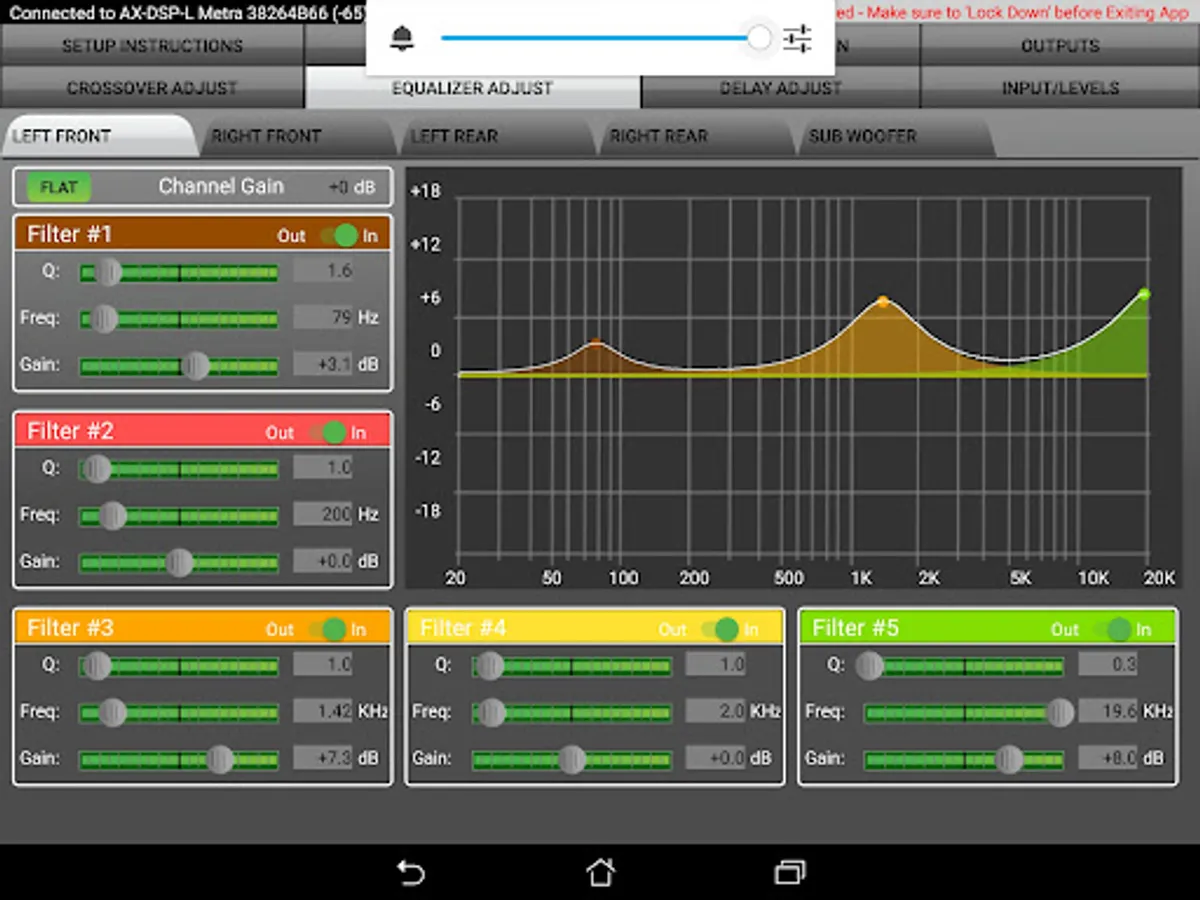The height and width of the screenshot is (900, 1200).
Task: Open the Input/Levels page
Action: coord(1060,88)
